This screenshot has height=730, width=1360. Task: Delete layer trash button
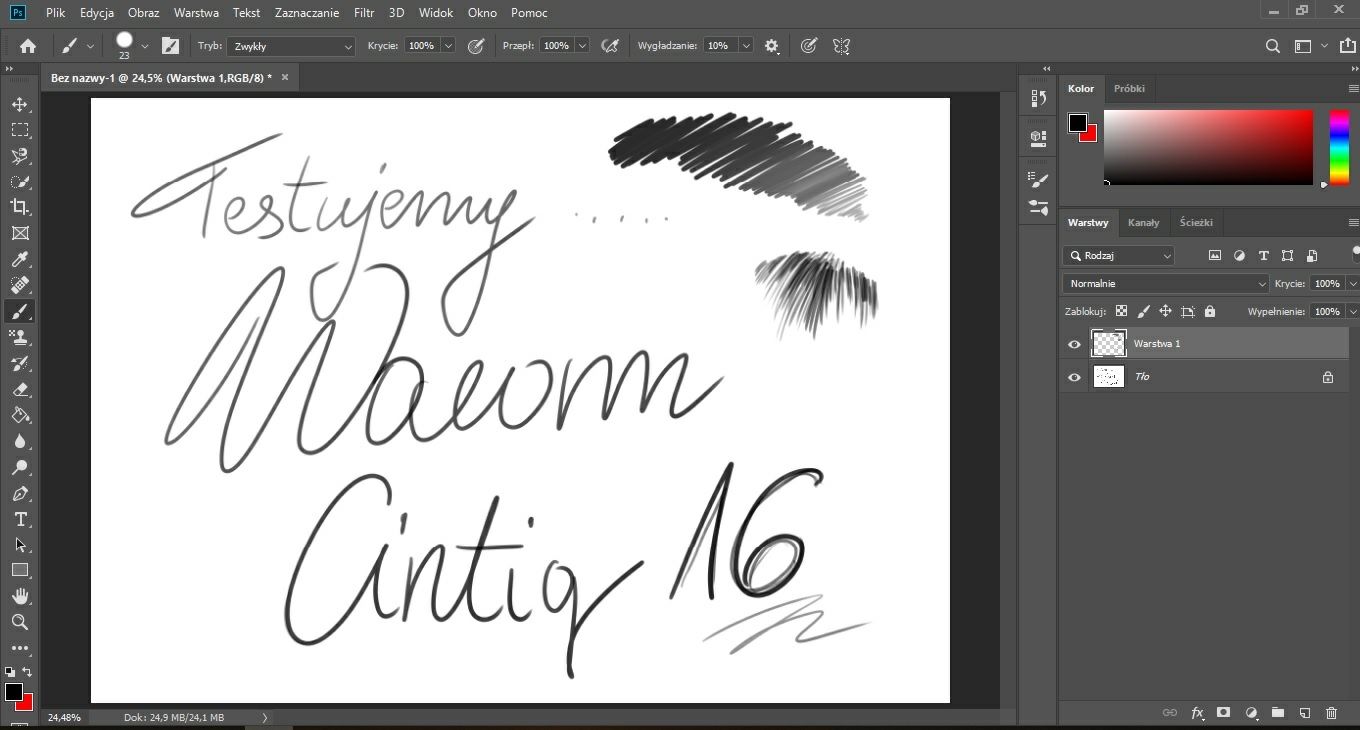pos(1331,713)
